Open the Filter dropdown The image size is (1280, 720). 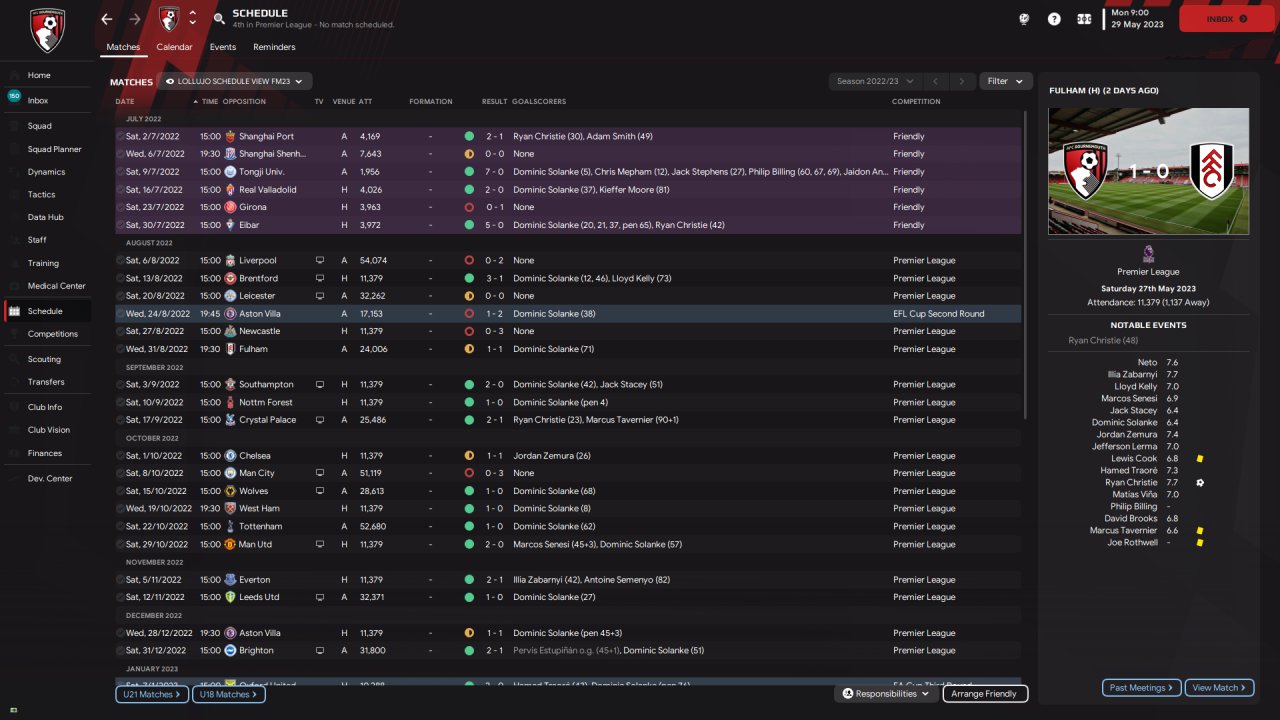(x=1006, y=81)
